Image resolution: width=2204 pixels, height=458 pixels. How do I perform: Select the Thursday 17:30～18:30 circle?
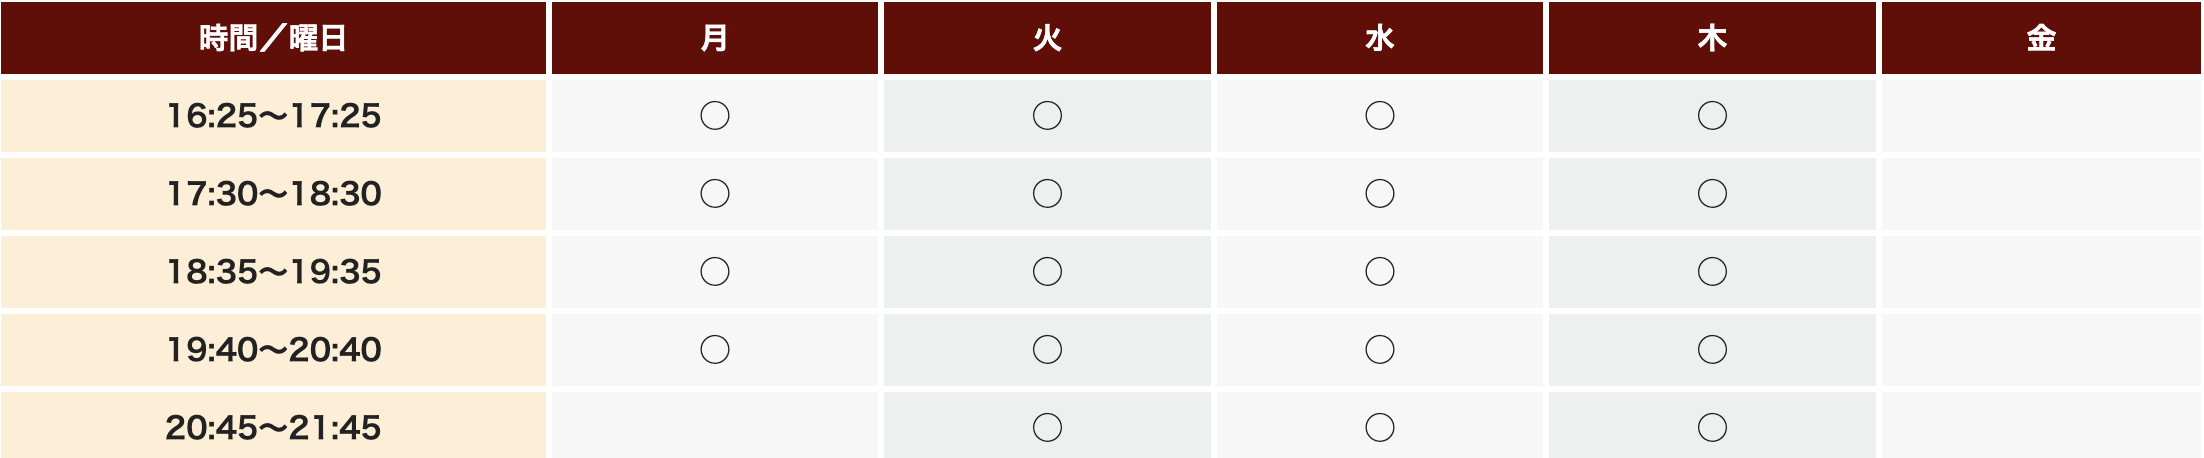1712,194
